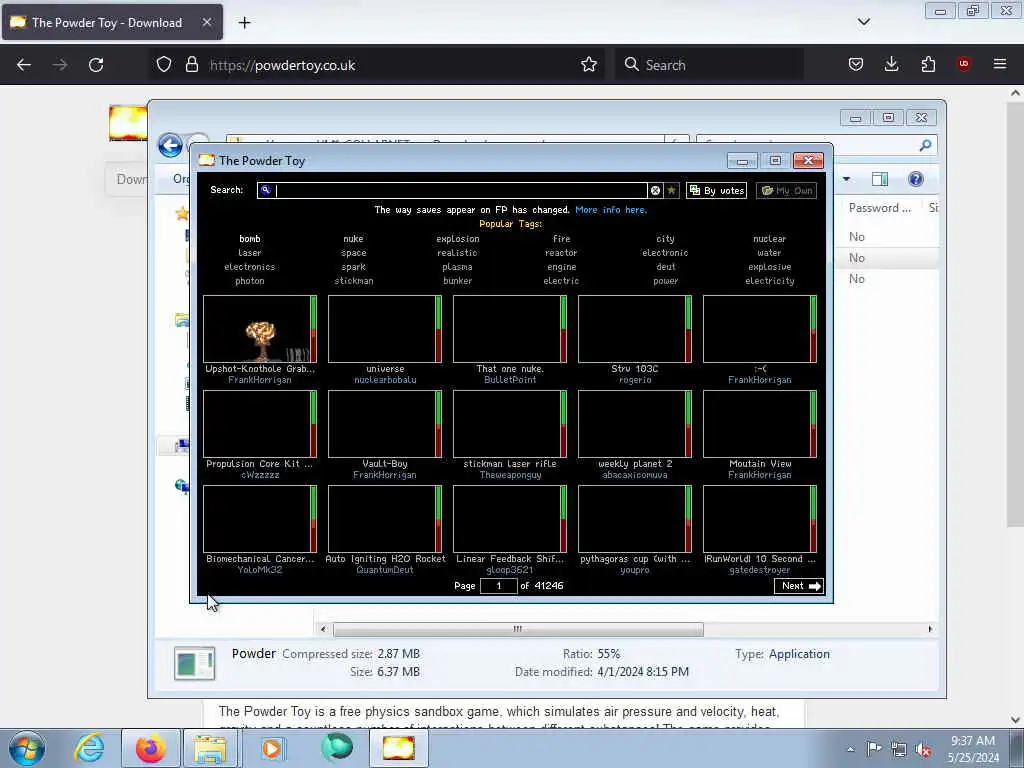Select the water tag

point(769,253)
